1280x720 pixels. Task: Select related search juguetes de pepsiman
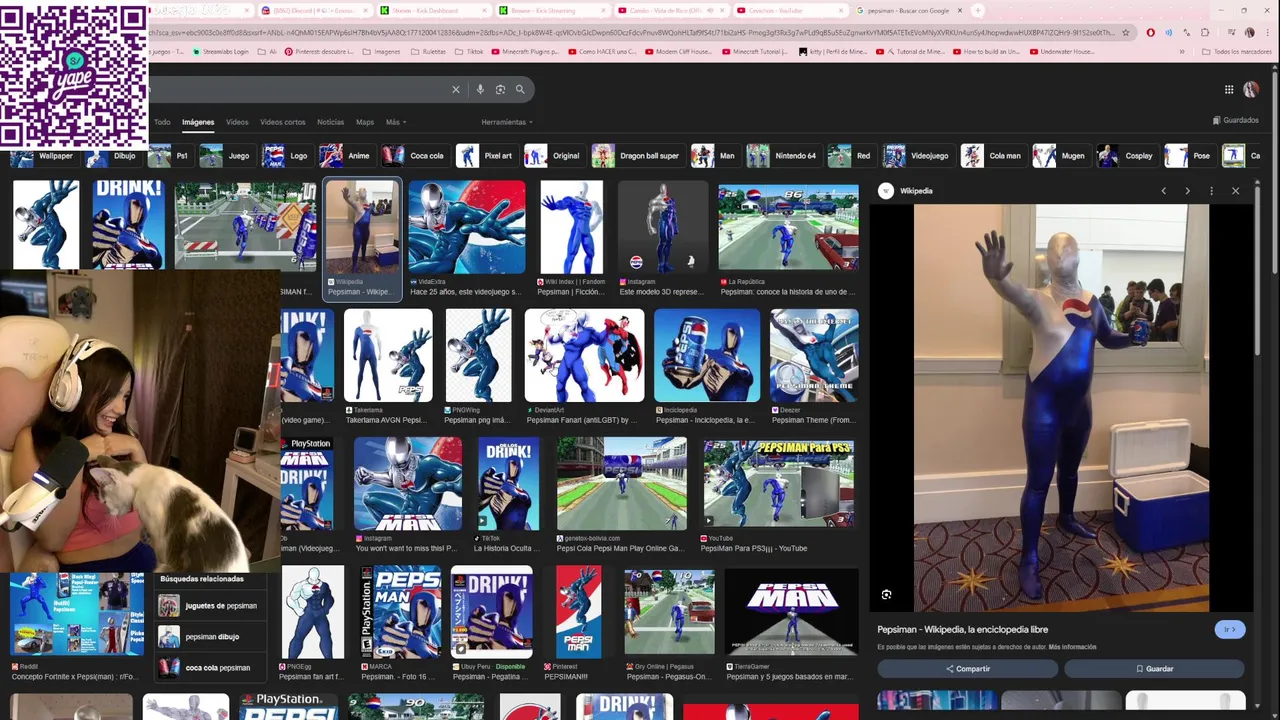coord(208,606)
